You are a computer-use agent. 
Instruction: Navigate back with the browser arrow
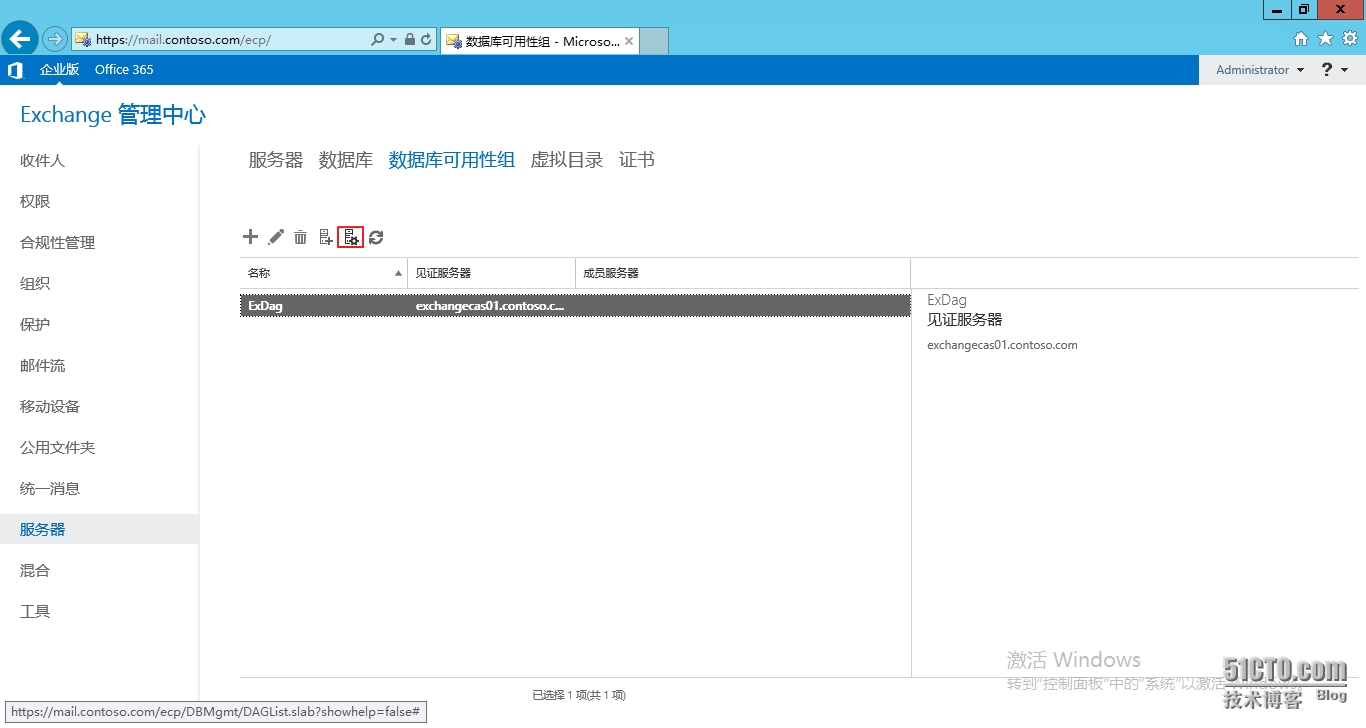point(19,38)
